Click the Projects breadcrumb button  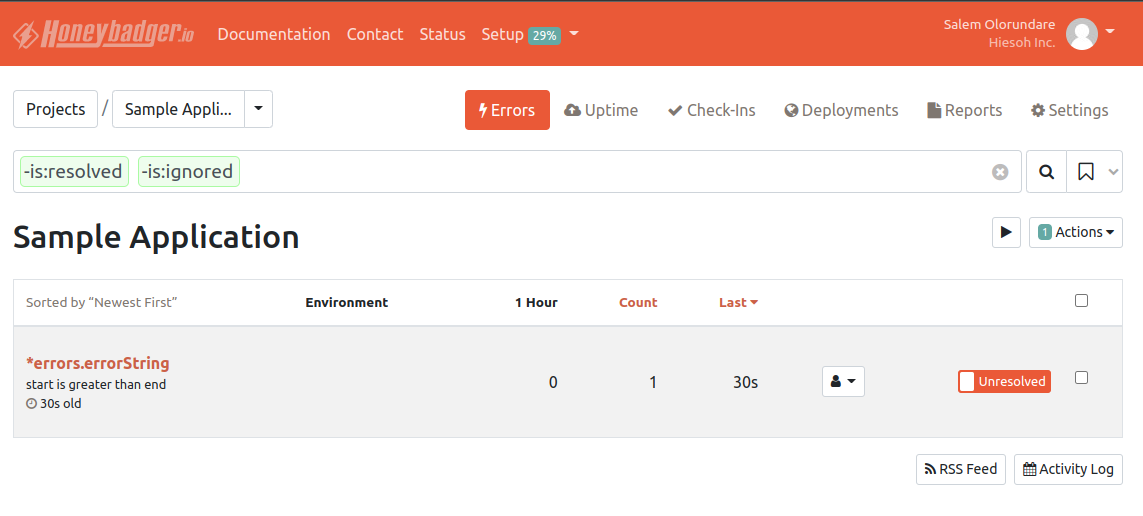pyautogui.click(x=55, y=109)
